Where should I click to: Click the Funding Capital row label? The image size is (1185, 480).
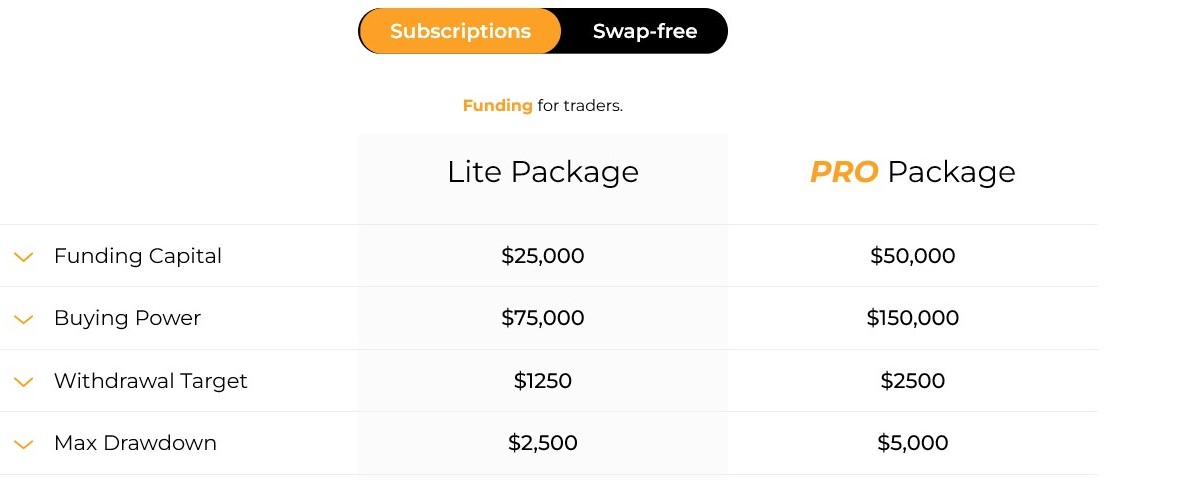pos(138,255)
